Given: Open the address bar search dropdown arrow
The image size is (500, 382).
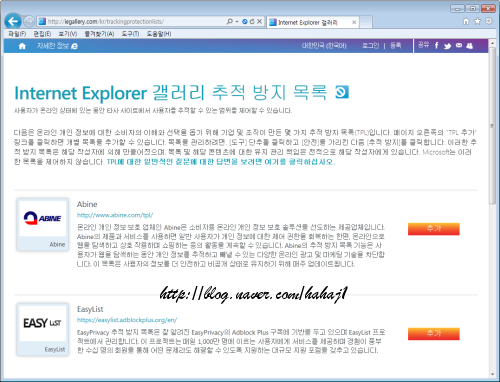Looking at the screenshot, I should pyautogui.click(x=237, y=22).
